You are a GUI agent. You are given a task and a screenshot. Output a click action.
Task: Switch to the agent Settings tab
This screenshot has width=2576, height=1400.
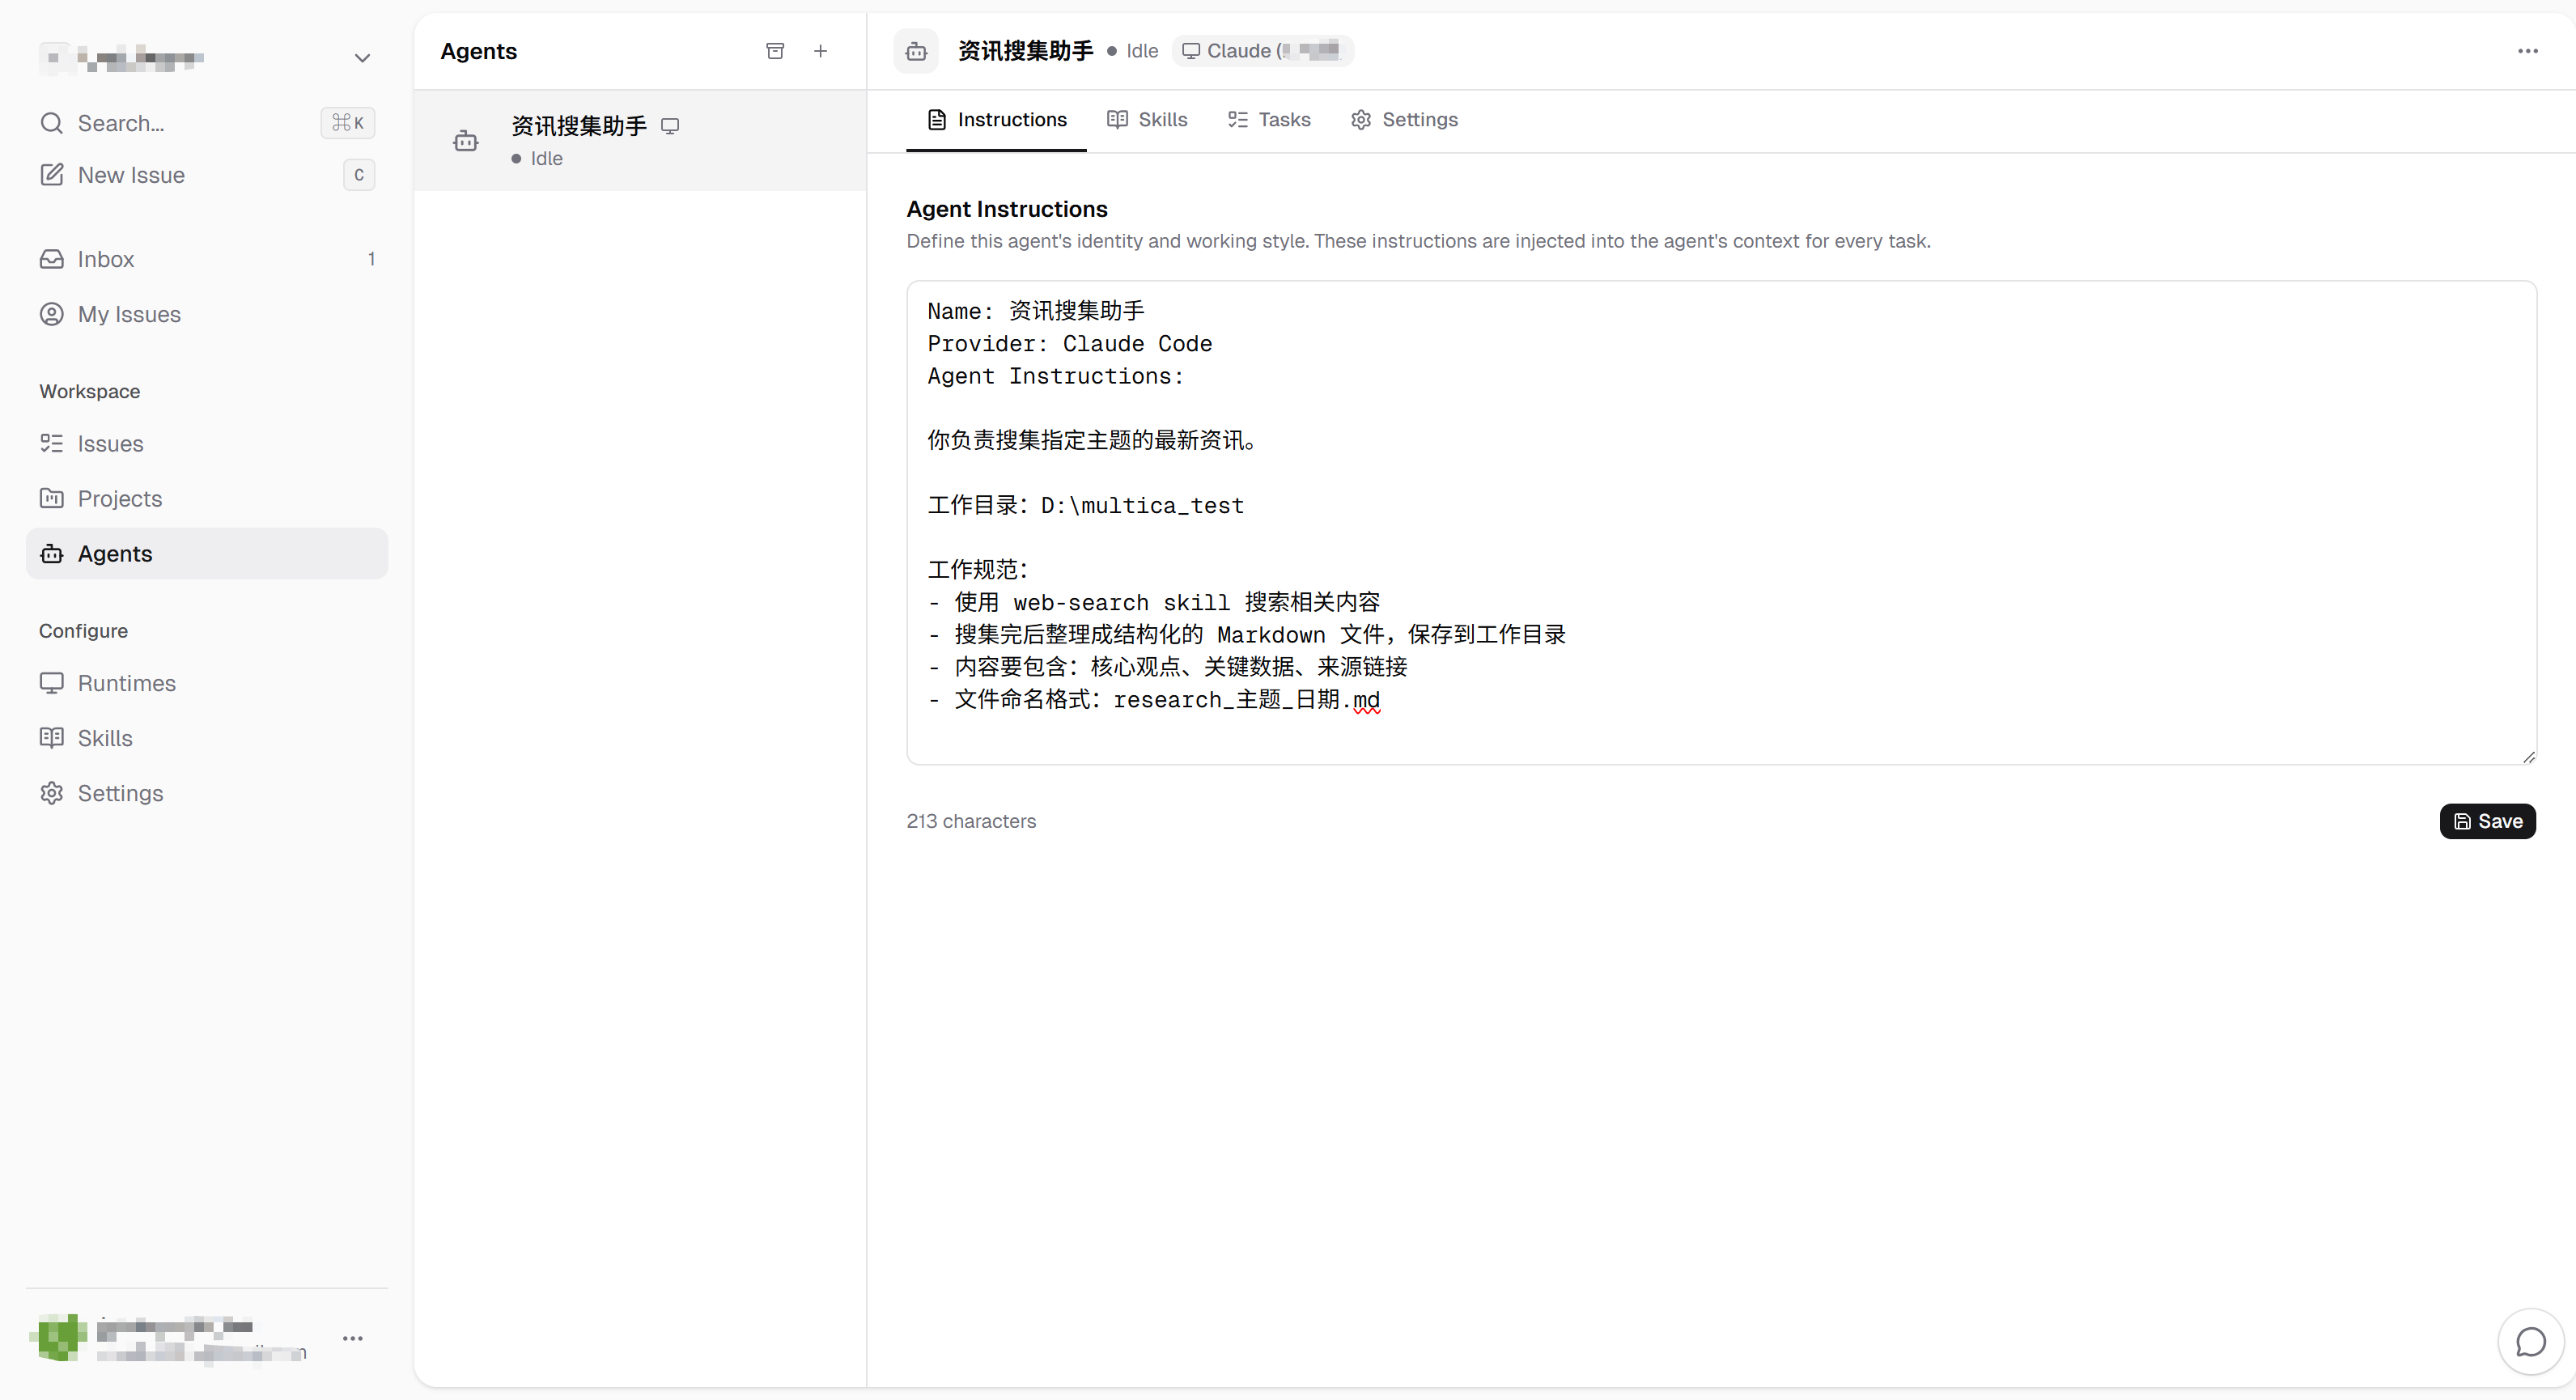1404,120
